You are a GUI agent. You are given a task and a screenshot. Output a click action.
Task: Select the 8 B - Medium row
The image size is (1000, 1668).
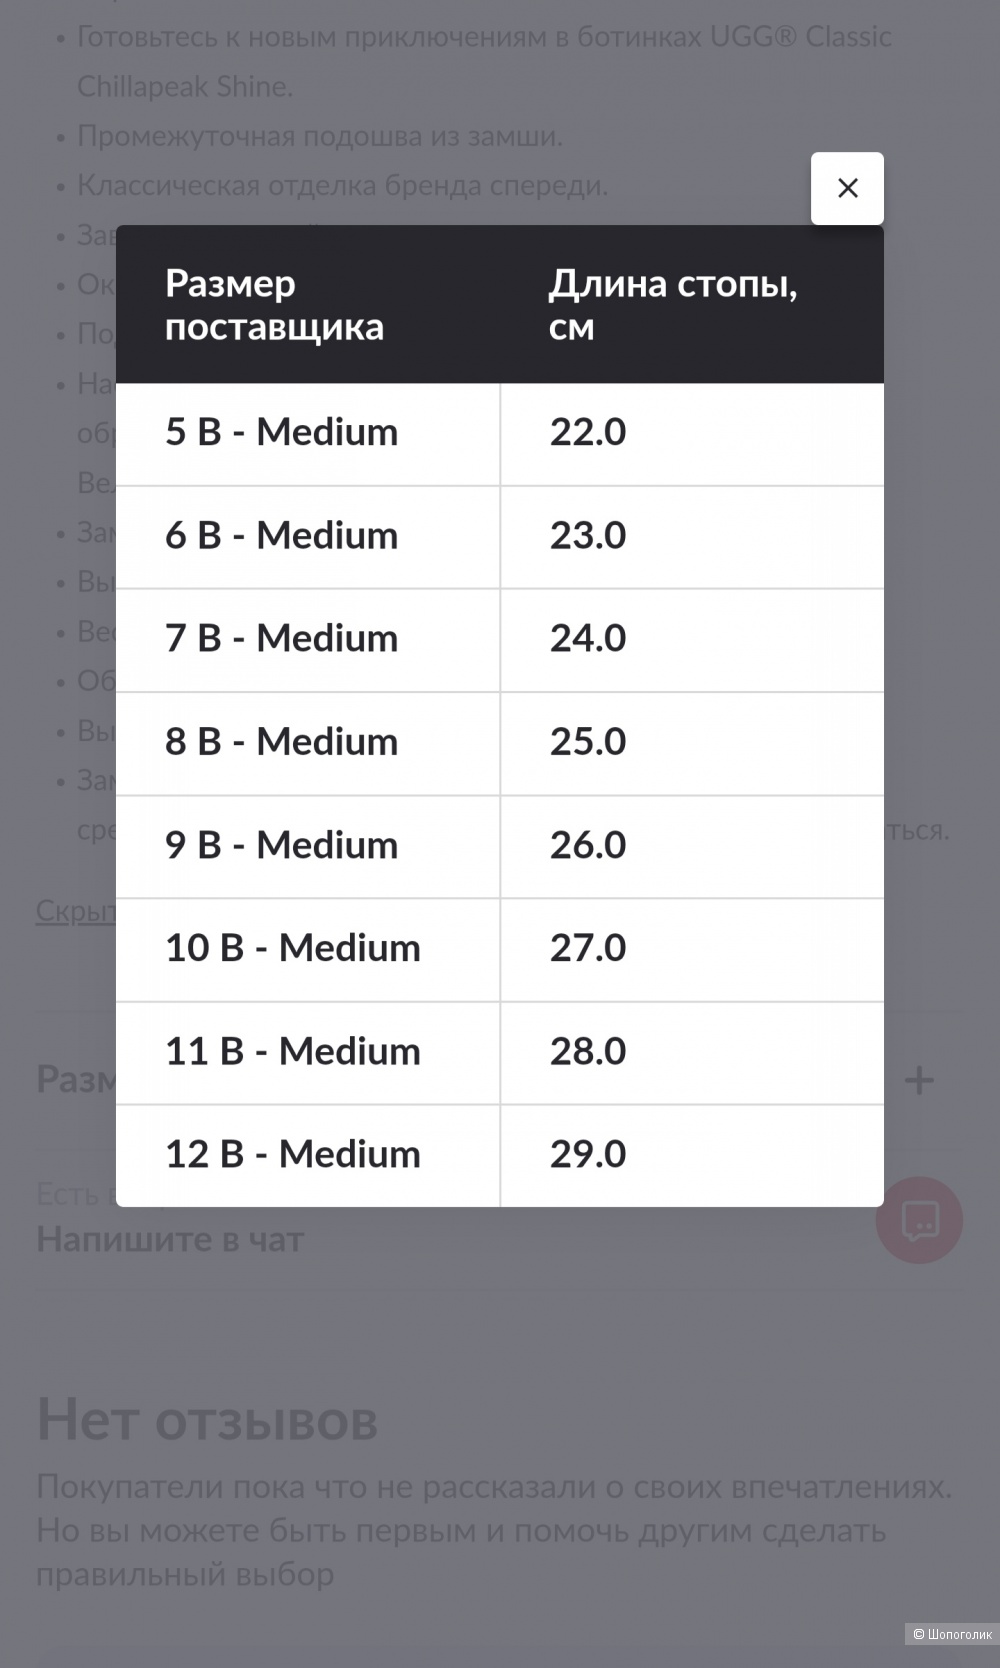pos(500,743)
